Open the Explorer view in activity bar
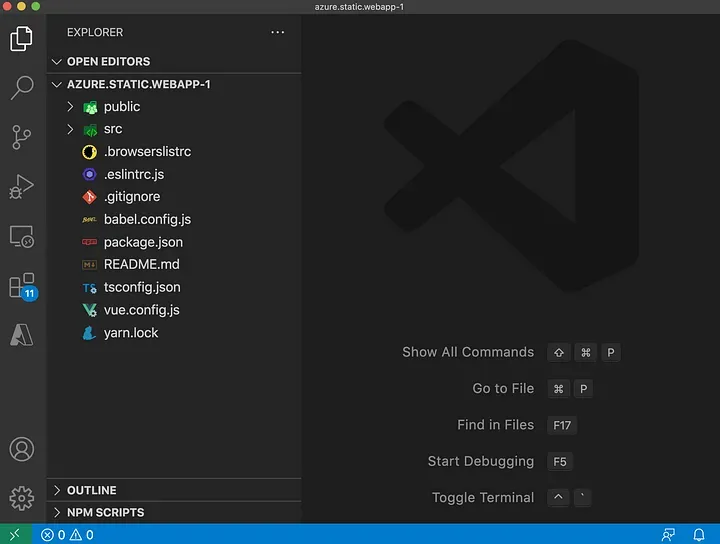Image resolution: width=720 pixels, height=544 pixels. [22, 38]
